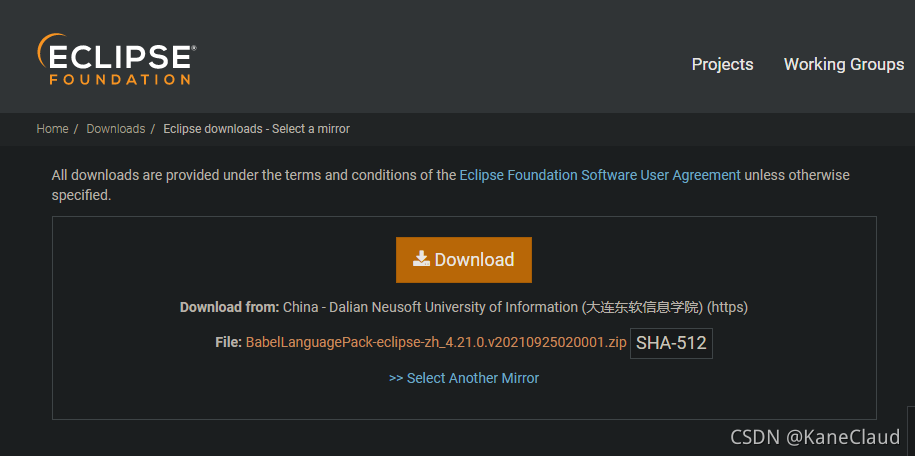The image size is (915, 456).
Task: Click the 'File:' label
Action: coord(228,342)
